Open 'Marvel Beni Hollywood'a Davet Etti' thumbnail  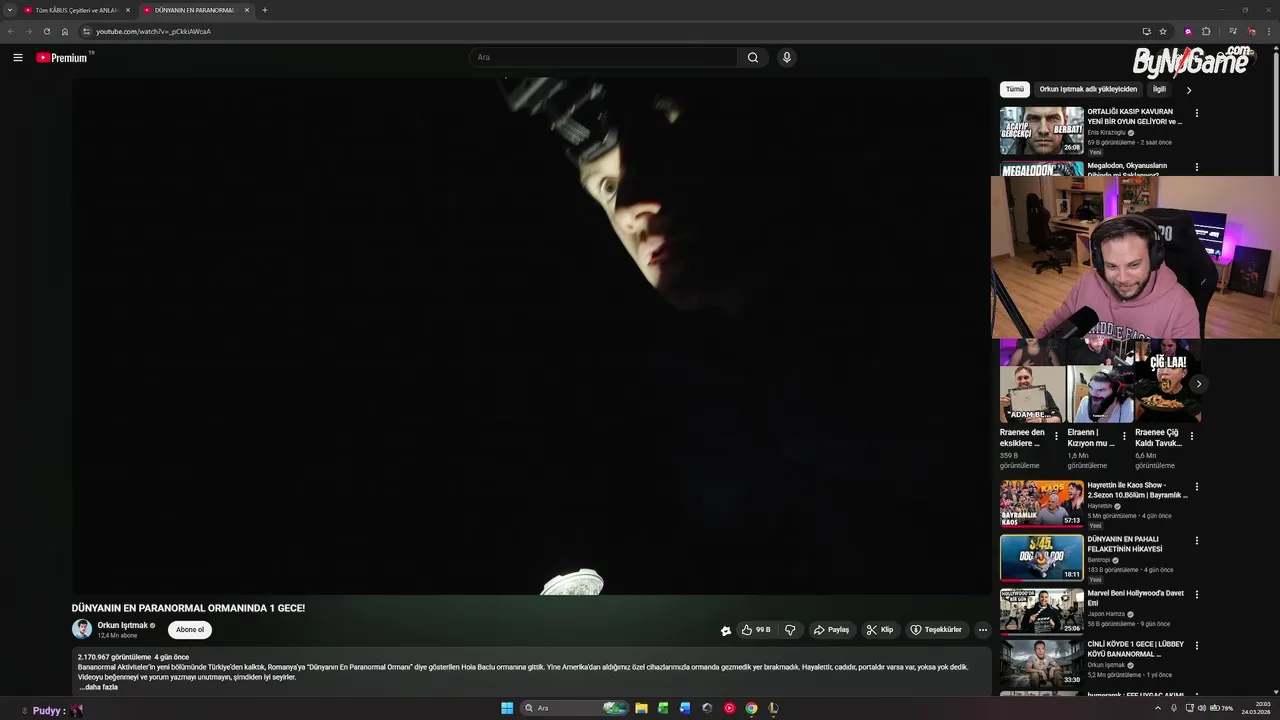pos(1042,612)
